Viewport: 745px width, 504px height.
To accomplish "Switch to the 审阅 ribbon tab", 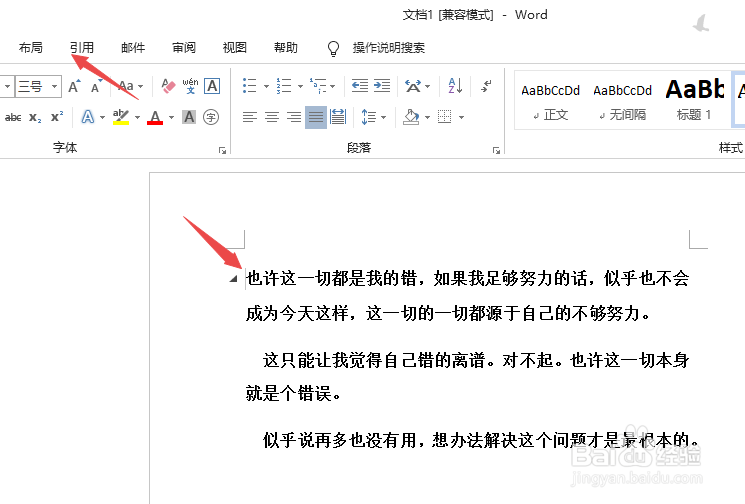I will (x=184, y=48).
